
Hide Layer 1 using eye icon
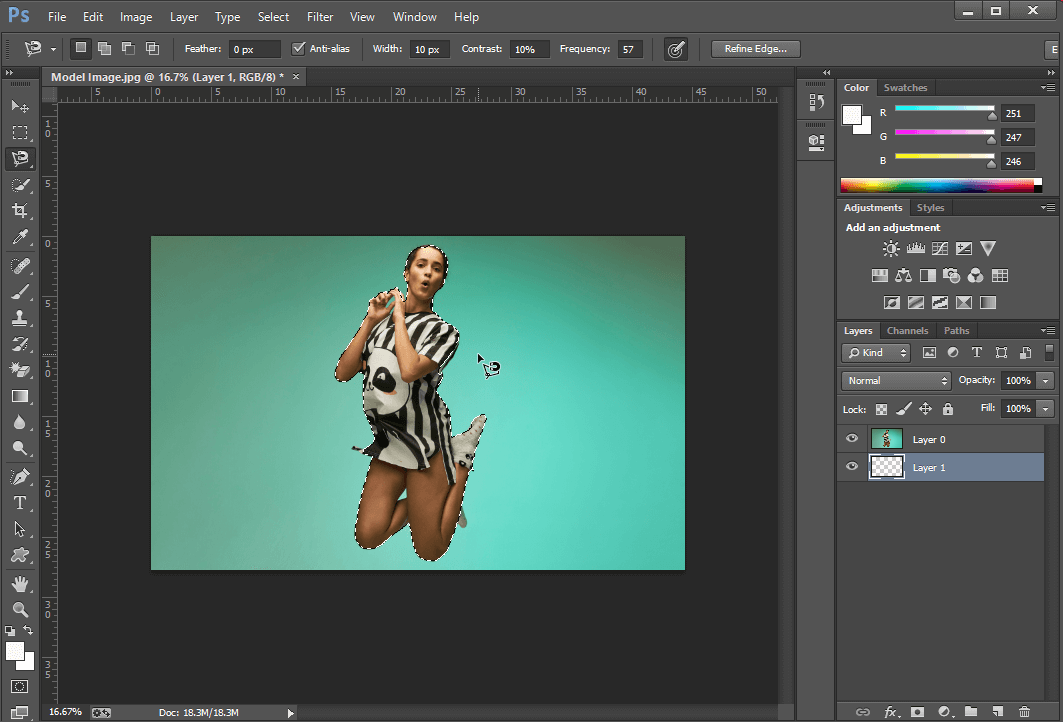click(852, 467)
